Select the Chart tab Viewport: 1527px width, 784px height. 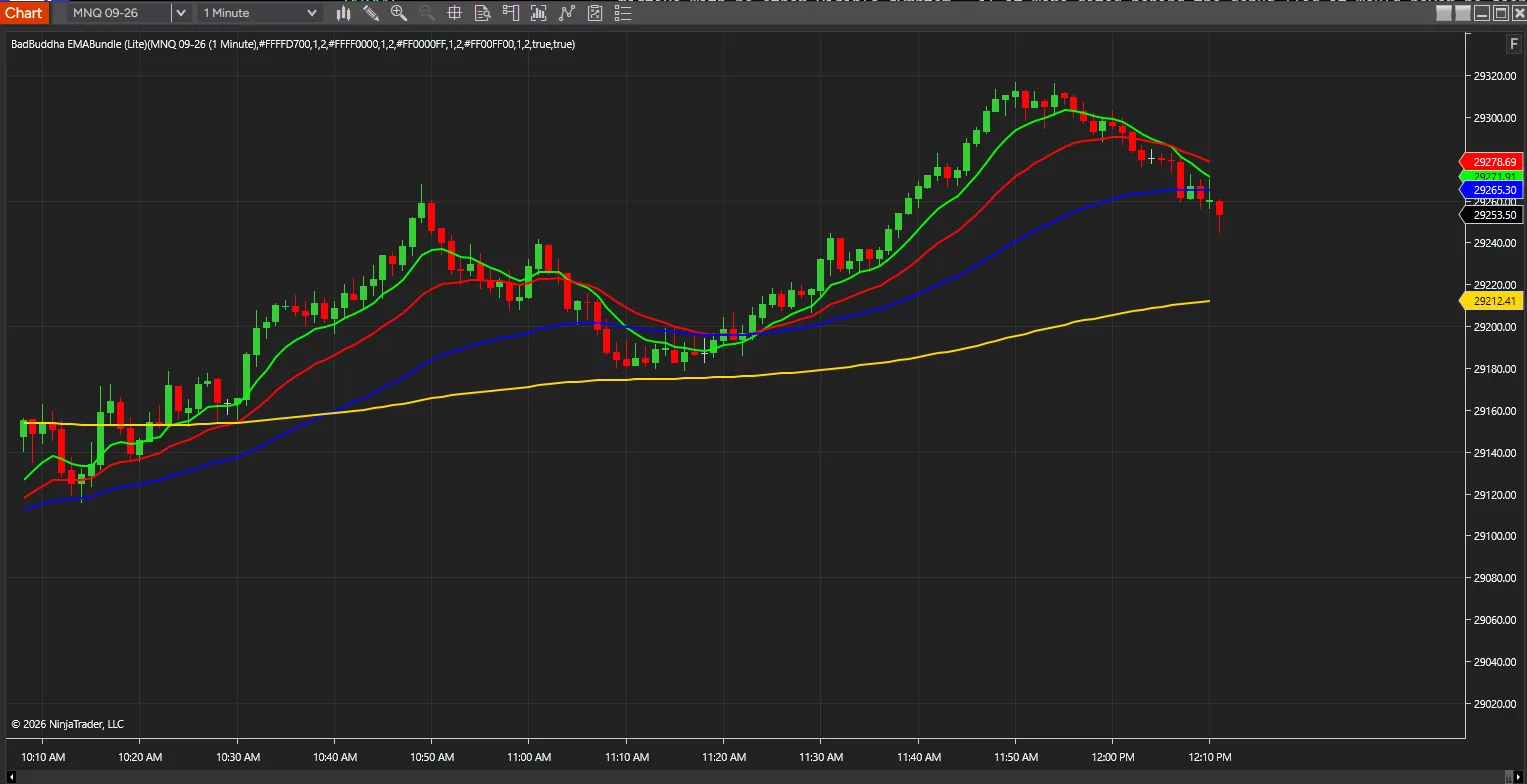(x=23, y=13)
